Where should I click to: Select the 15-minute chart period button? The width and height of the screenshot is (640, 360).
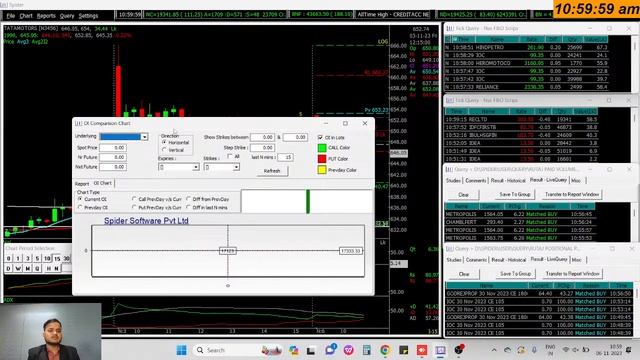57,259
